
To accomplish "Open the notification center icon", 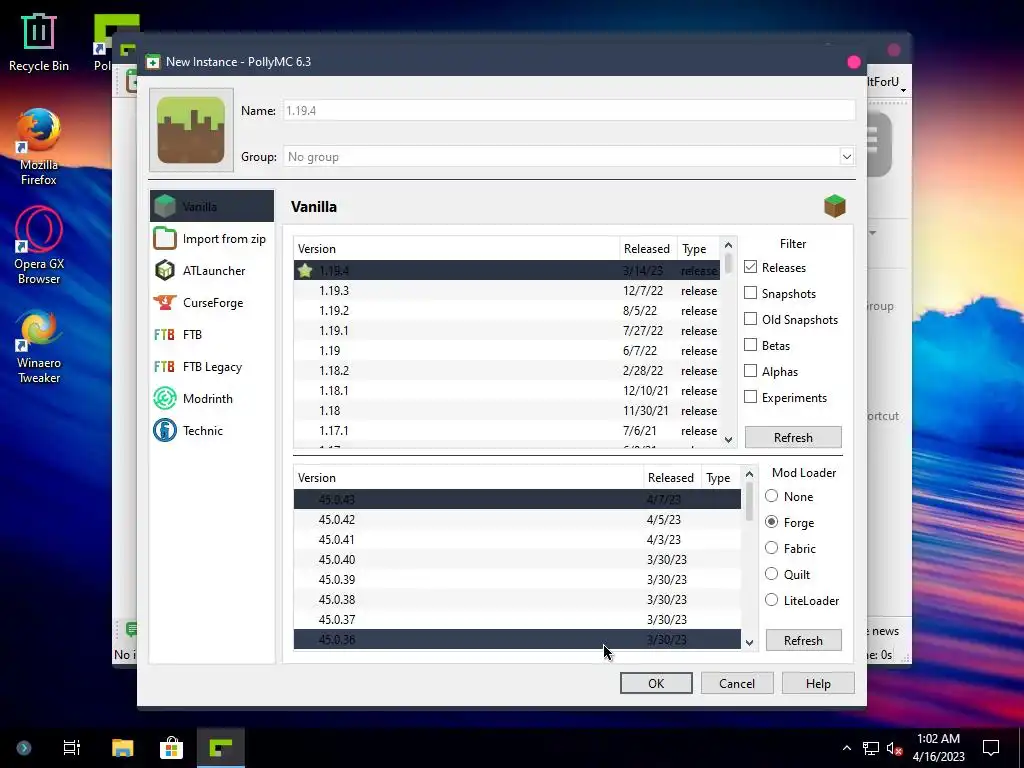I will pos(991,748).
